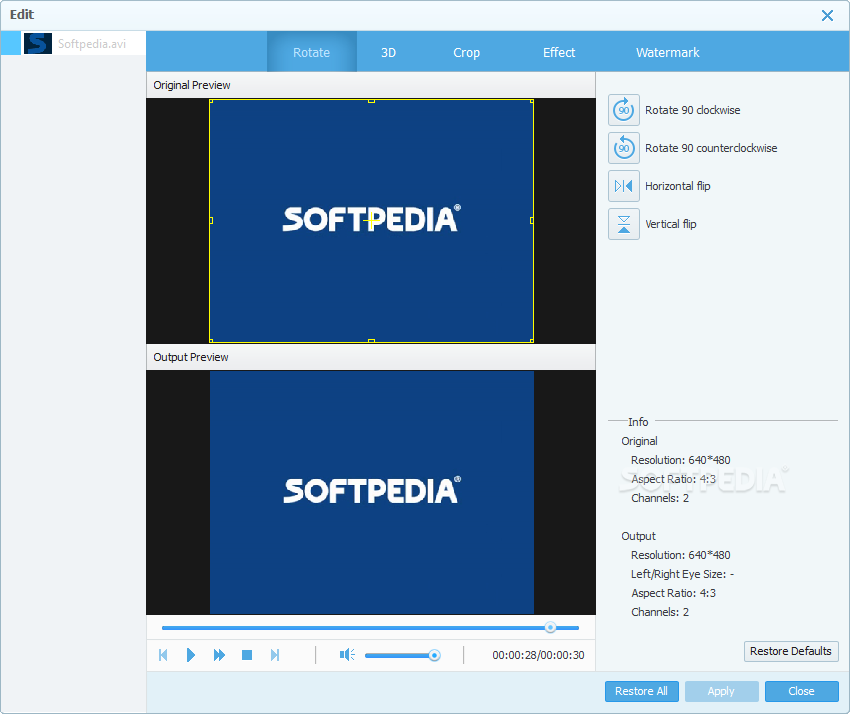Screen dimensions: 850x714
Task: Click the Apply button
Action: [721, 691]
